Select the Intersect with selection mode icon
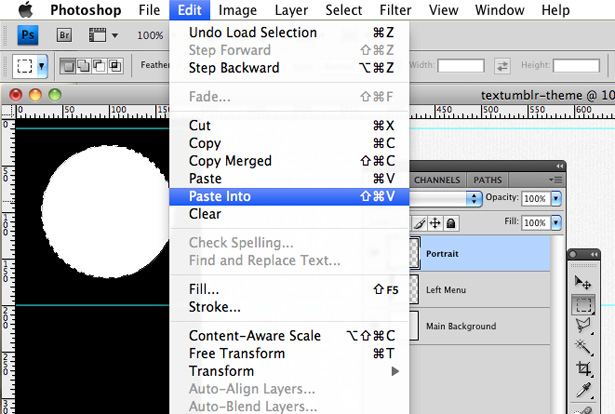Image resolution: width=615 pixels, height=414 pixels. (x=115, y=66)
